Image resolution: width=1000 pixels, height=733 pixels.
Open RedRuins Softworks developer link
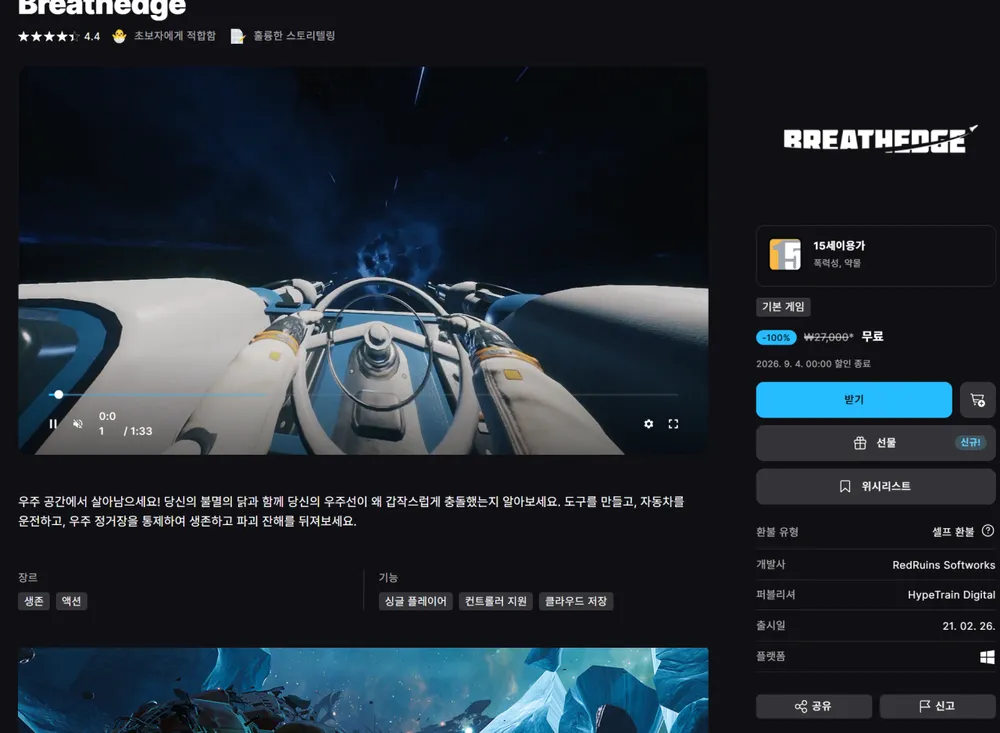(943, 565)
